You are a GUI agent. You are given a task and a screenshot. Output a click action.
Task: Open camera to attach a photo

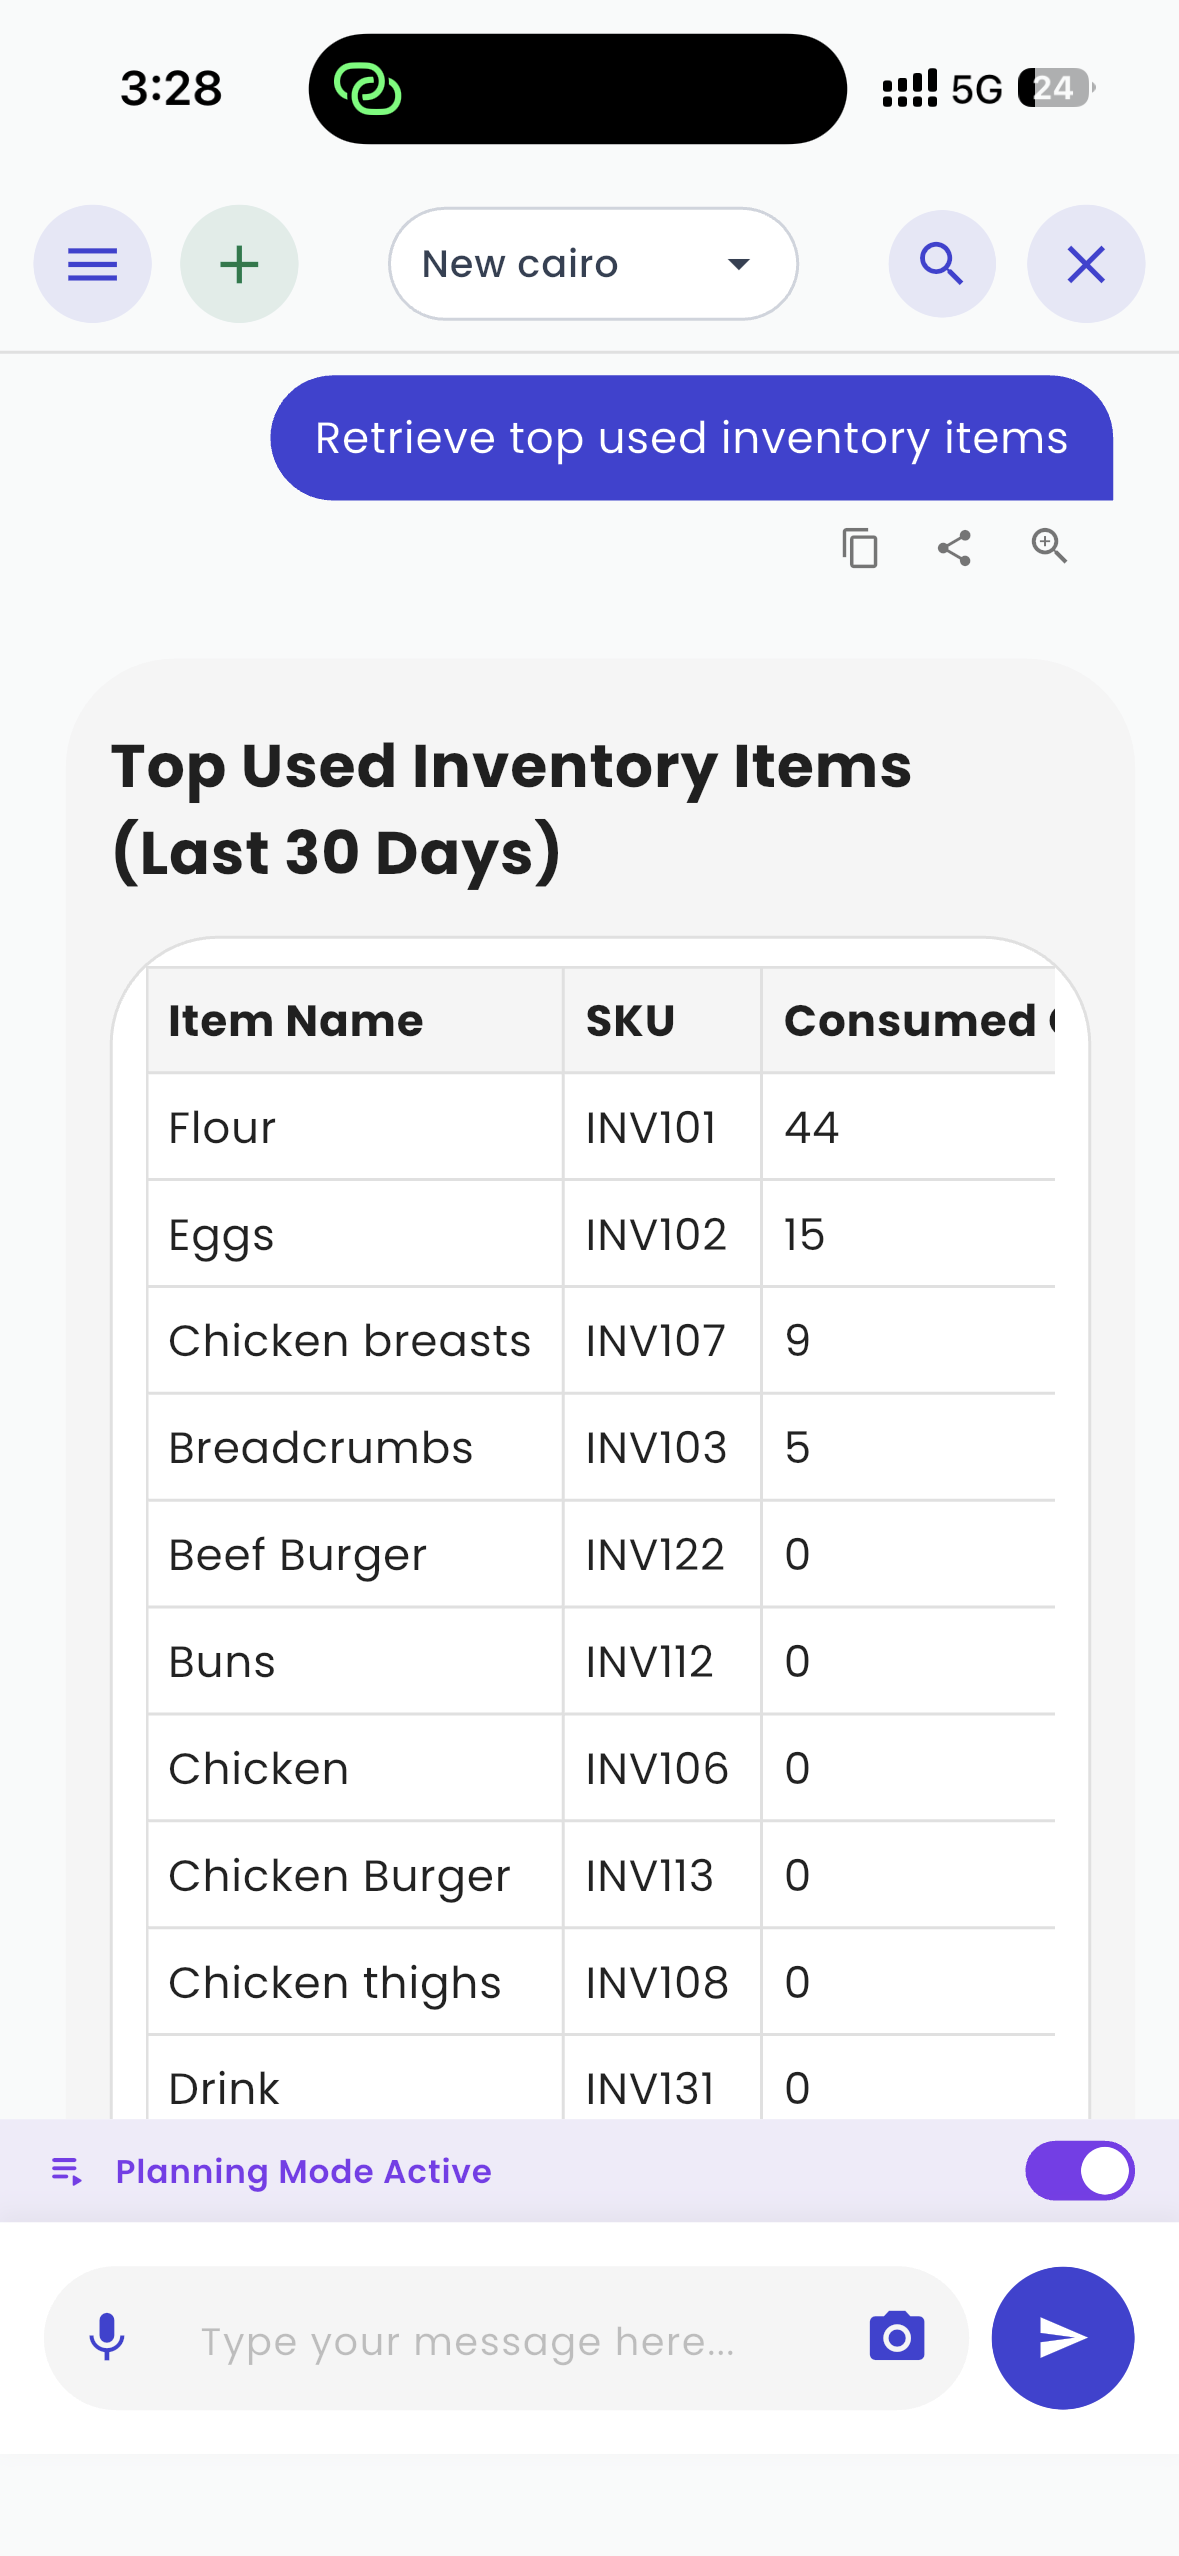point(897,2337)
